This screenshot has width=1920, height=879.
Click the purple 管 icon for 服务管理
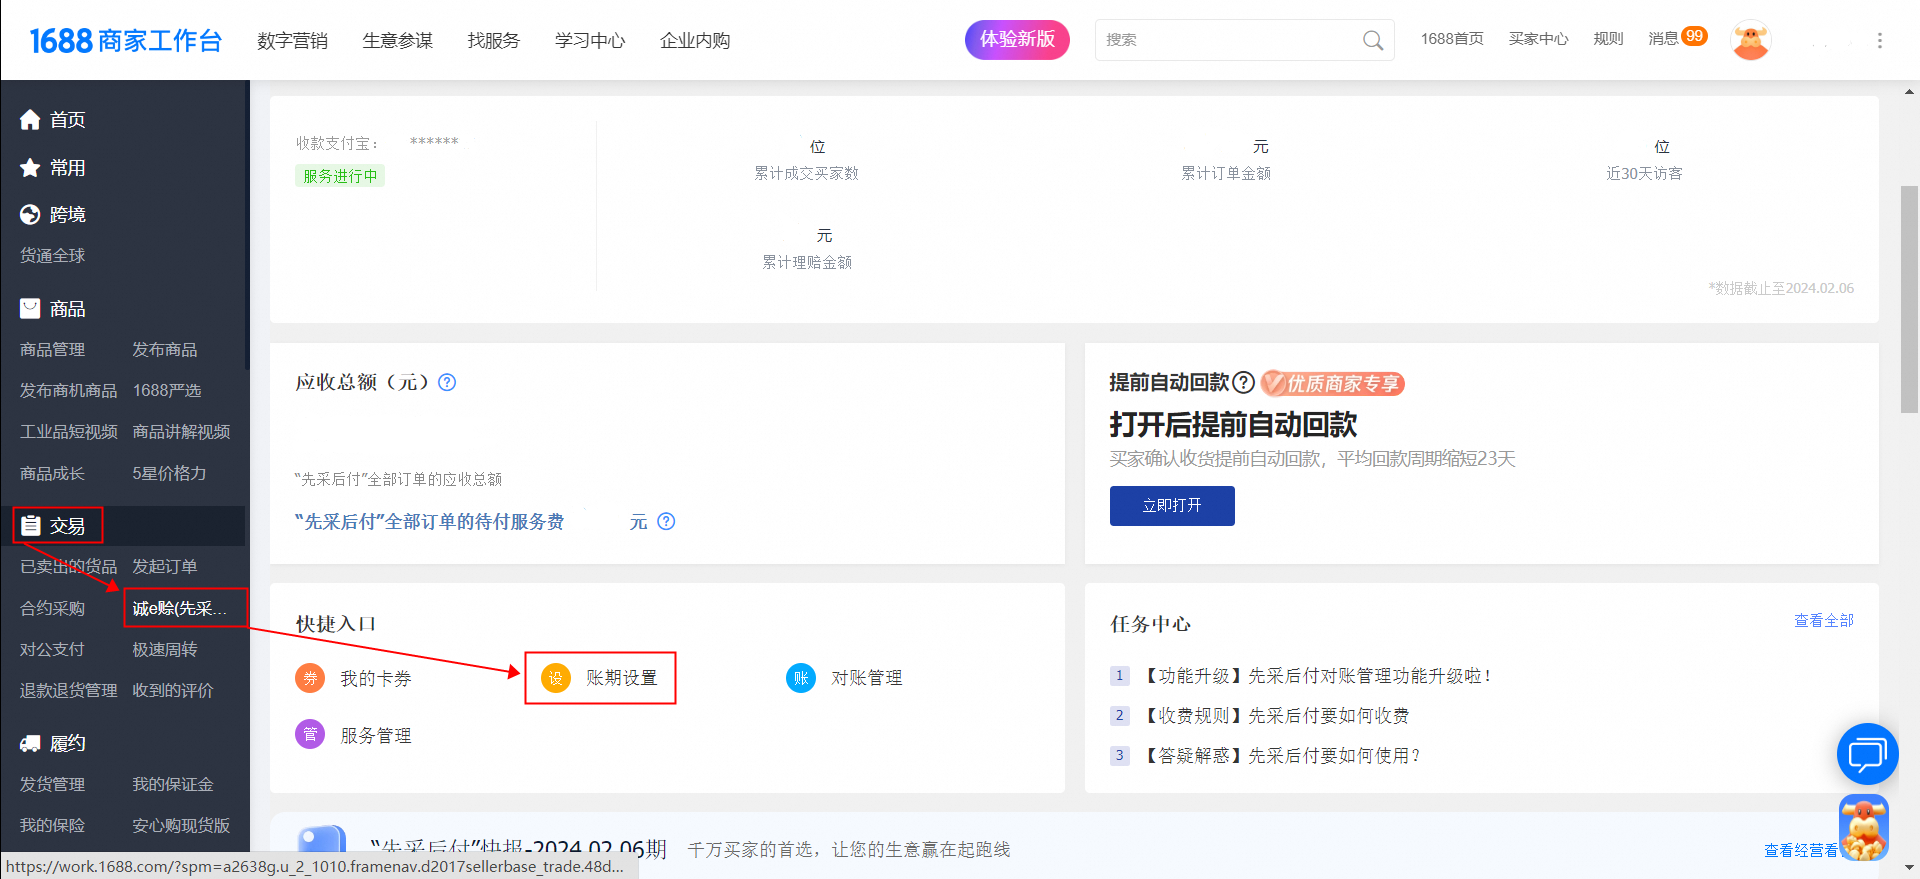pos(310,734)
